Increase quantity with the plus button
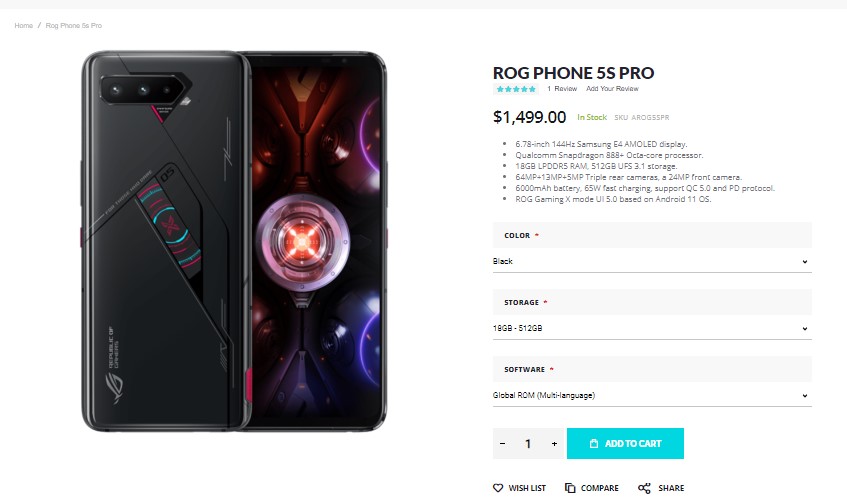This screenshot has width=847, height=504. click(554, 443)
